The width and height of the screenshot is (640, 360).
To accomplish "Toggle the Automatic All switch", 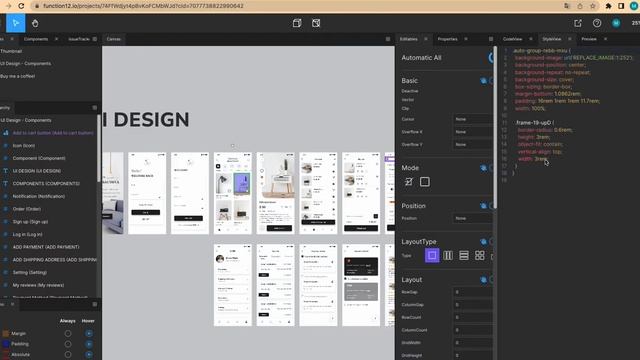I will pyautogui.click(x=491, y=58).
